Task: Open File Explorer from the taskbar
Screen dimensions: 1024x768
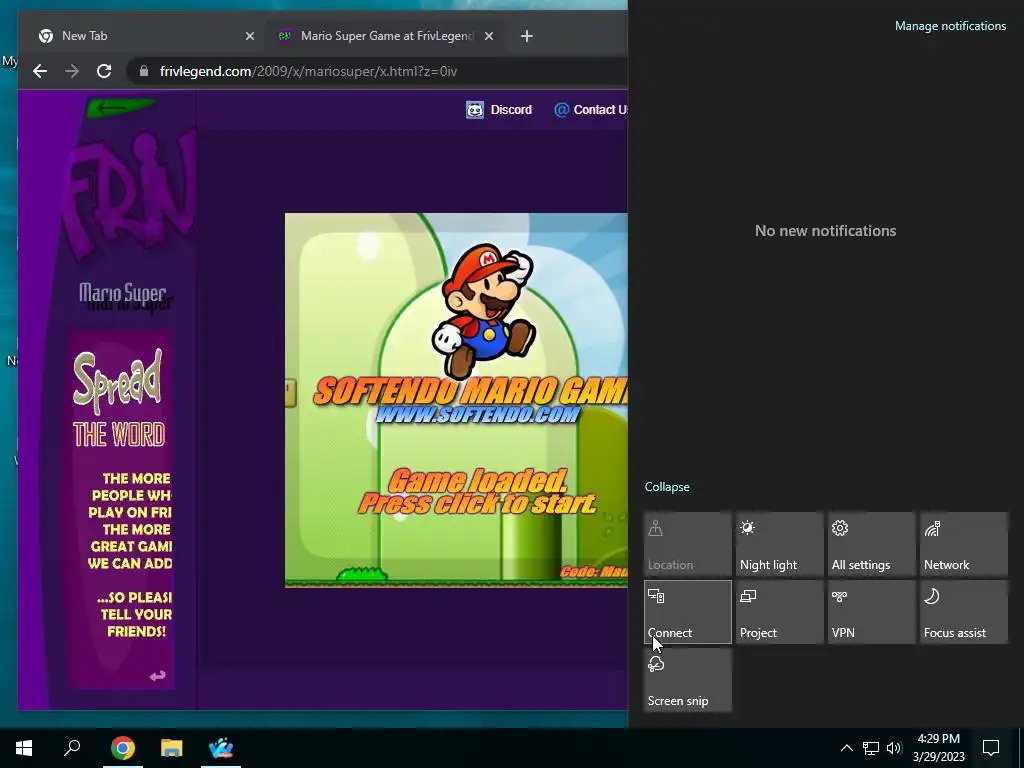Action: [172, 748]
